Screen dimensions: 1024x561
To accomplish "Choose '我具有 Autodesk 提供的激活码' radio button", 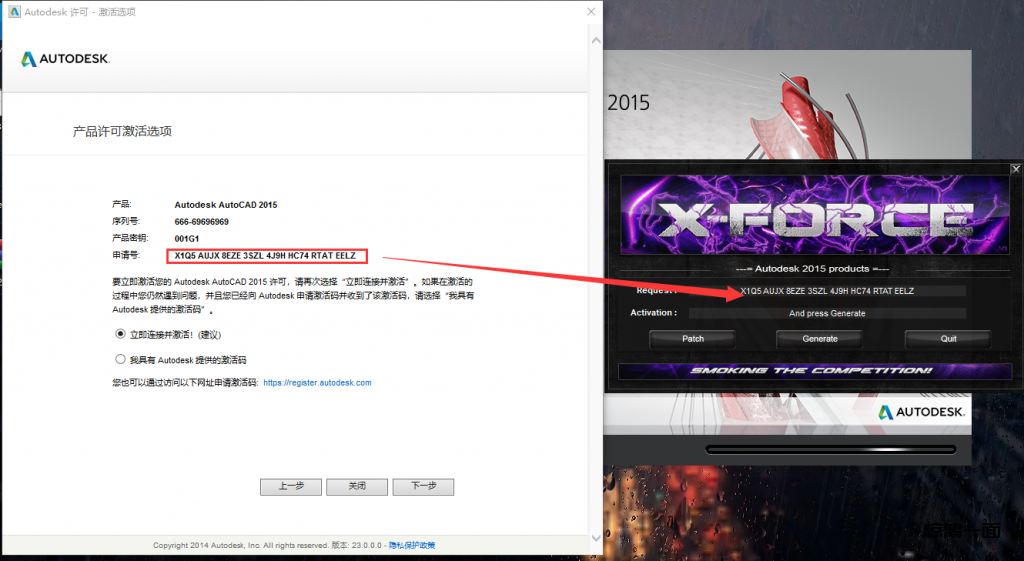I will [x=121, y=359].
